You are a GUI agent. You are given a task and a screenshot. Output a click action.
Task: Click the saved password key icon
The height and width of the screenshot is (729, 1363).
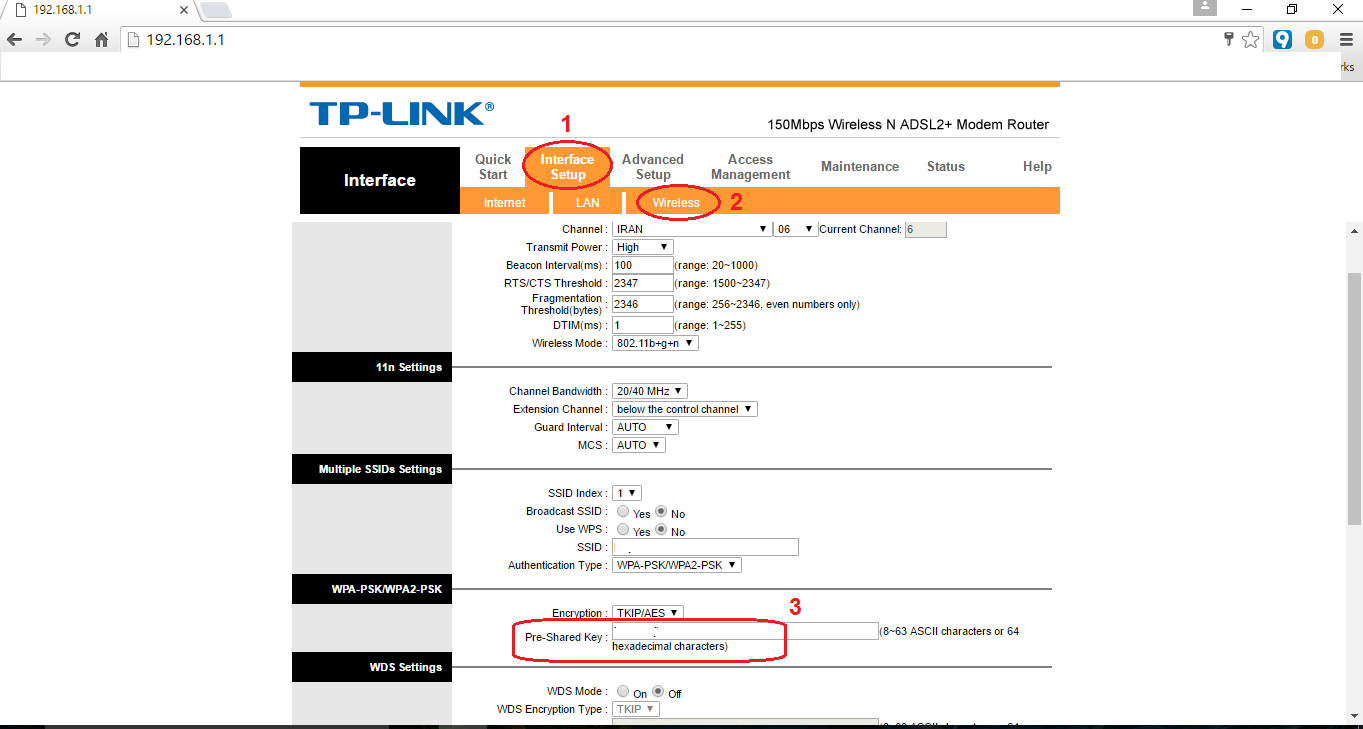pos(1229,39)
